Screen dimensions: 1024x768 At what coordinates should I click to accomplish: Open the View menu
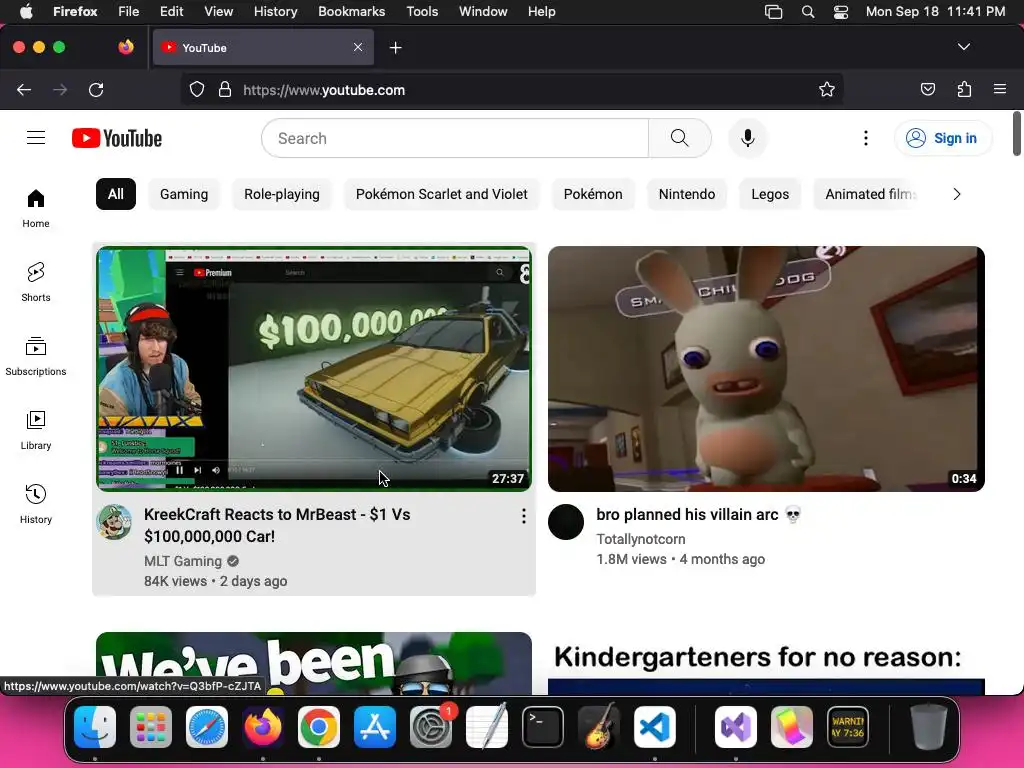coord(218,11)
